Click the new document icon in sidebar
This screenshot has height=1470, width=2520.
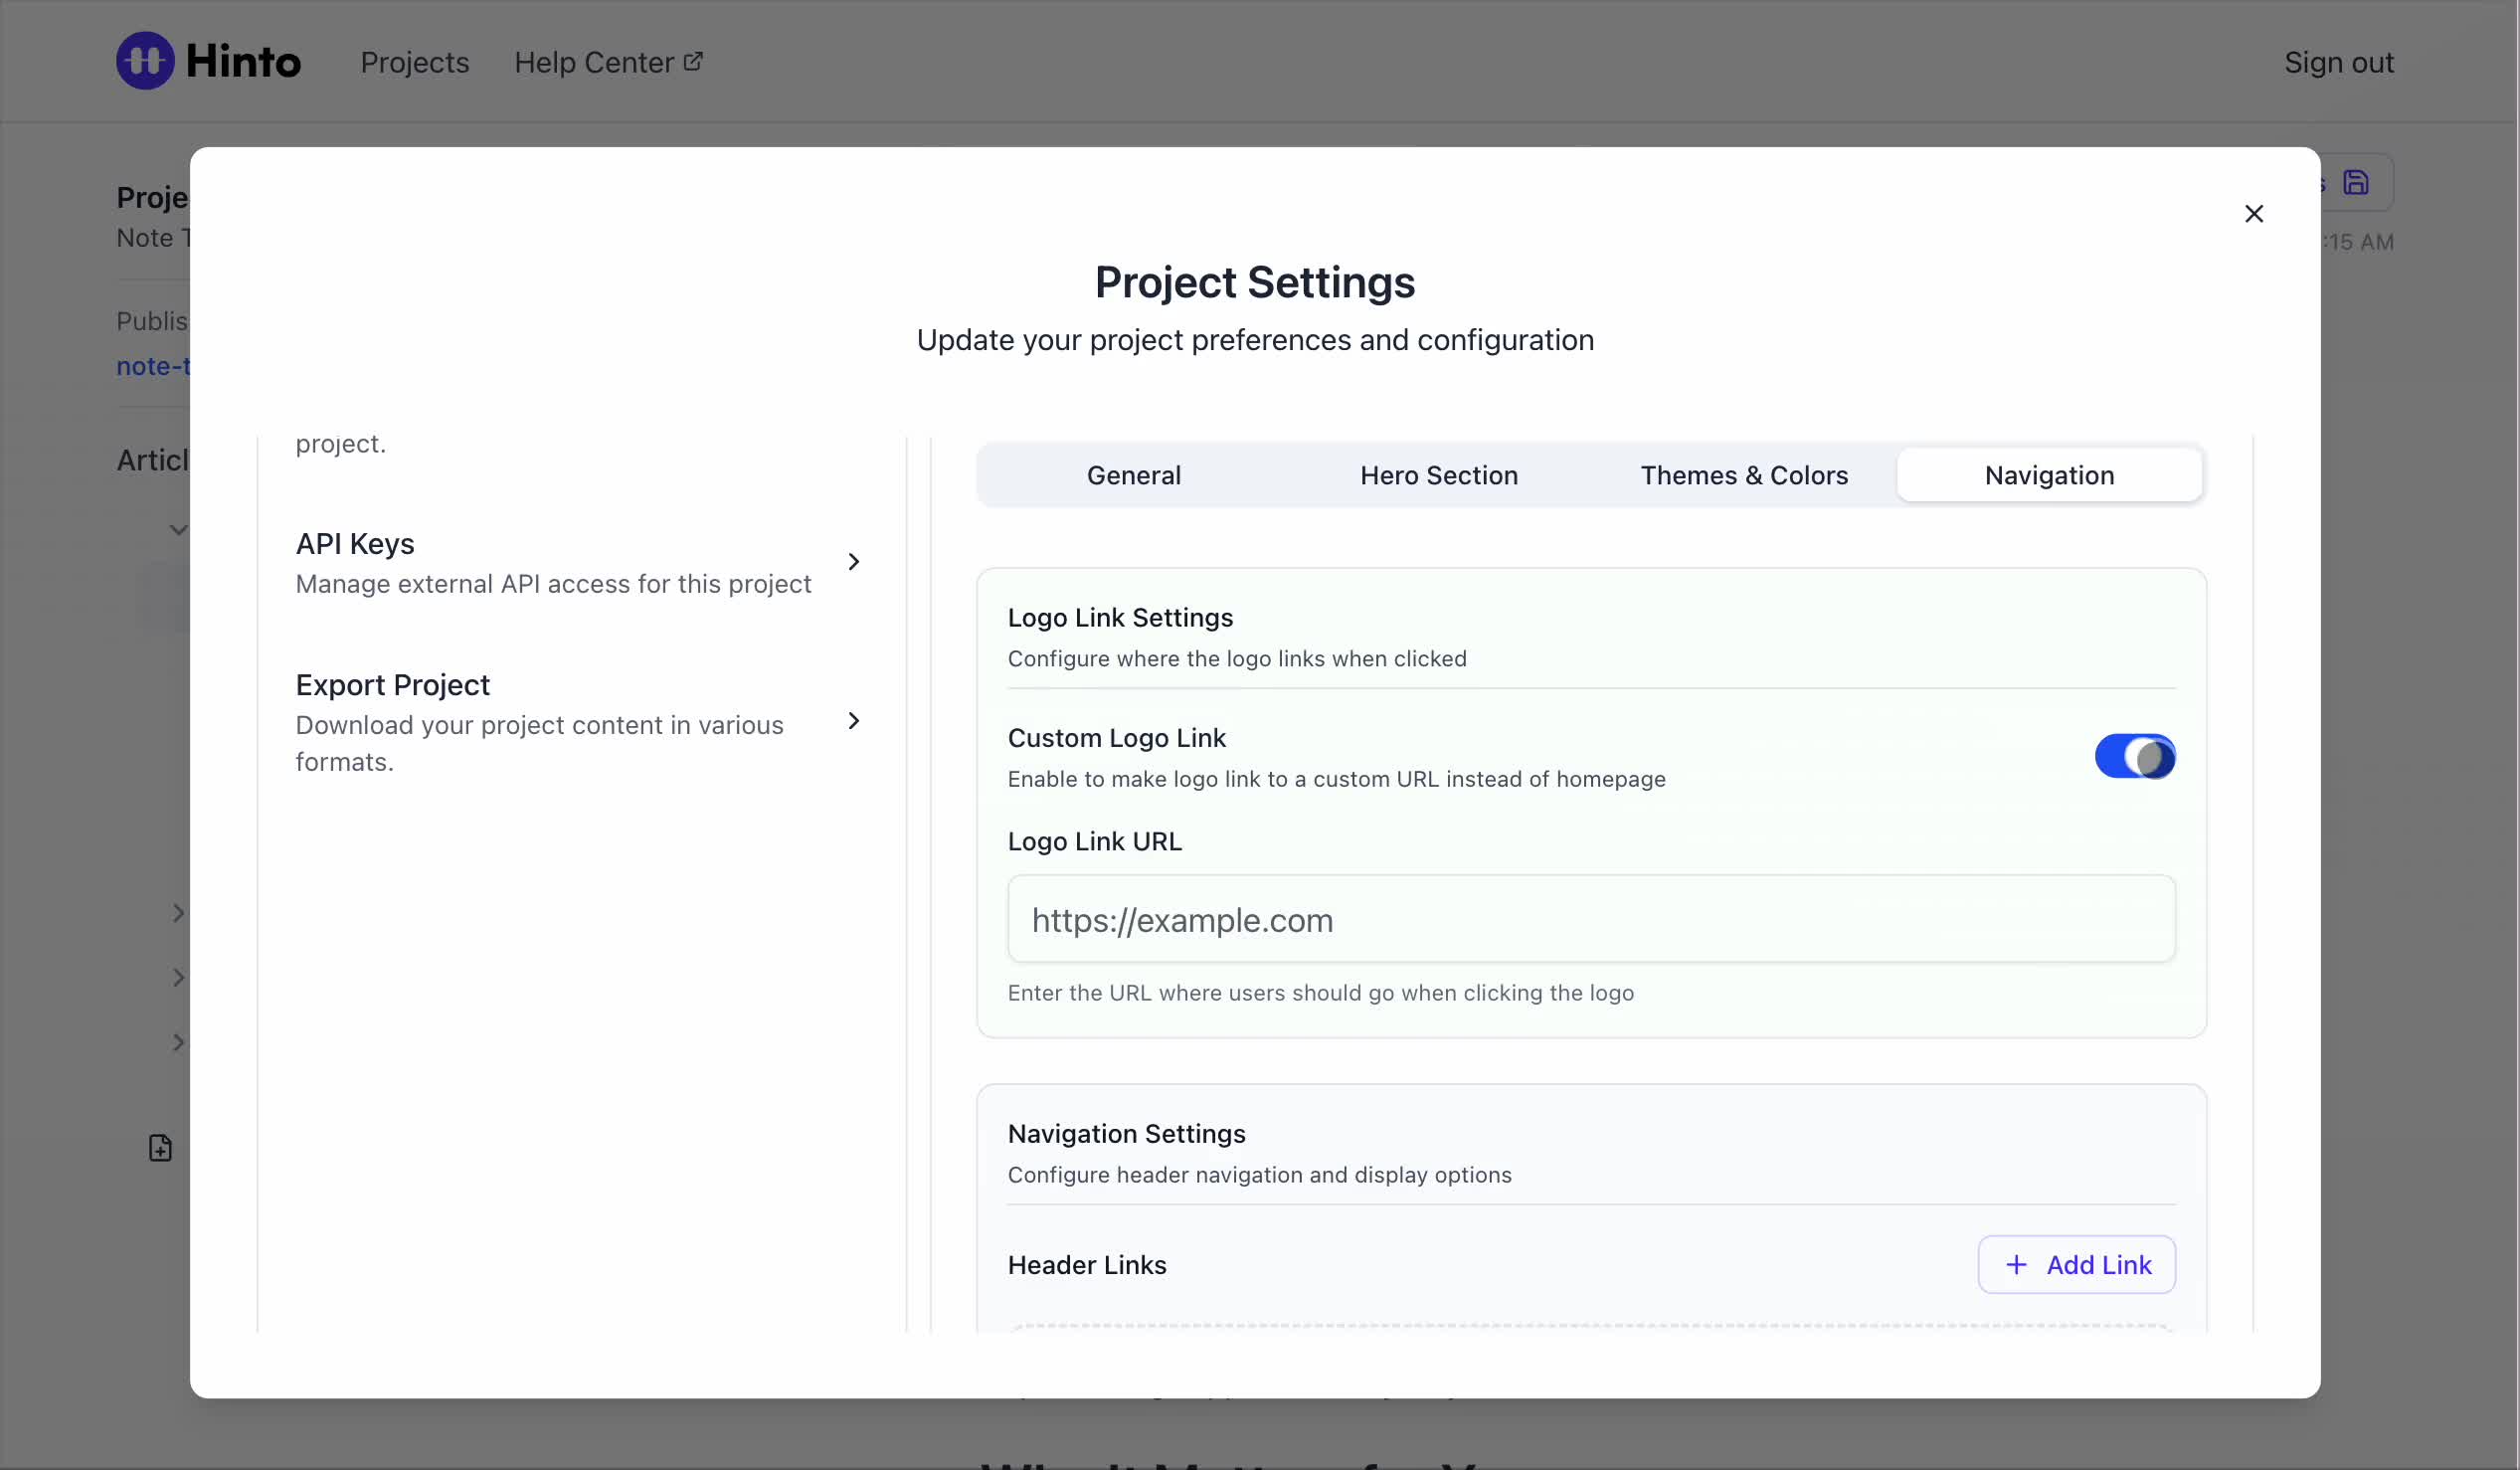(160, 1147)
